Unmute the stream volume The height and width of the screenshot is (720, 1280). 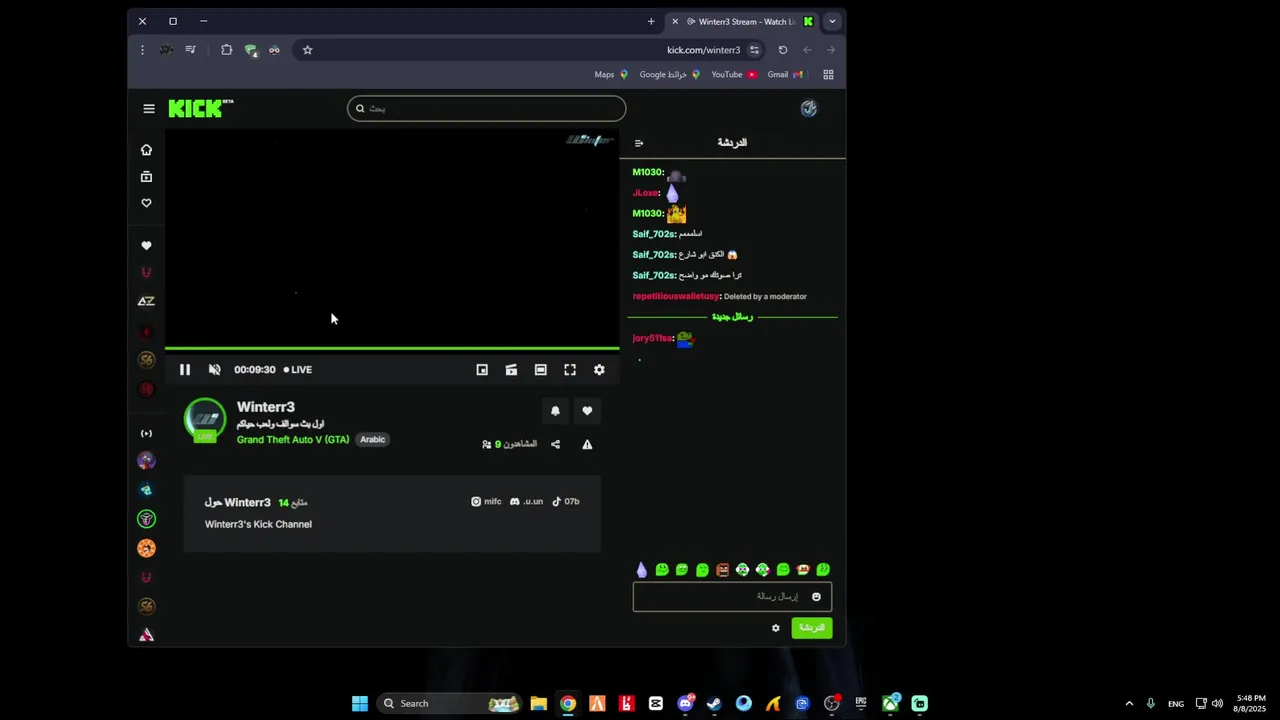(x=214, y=370)
